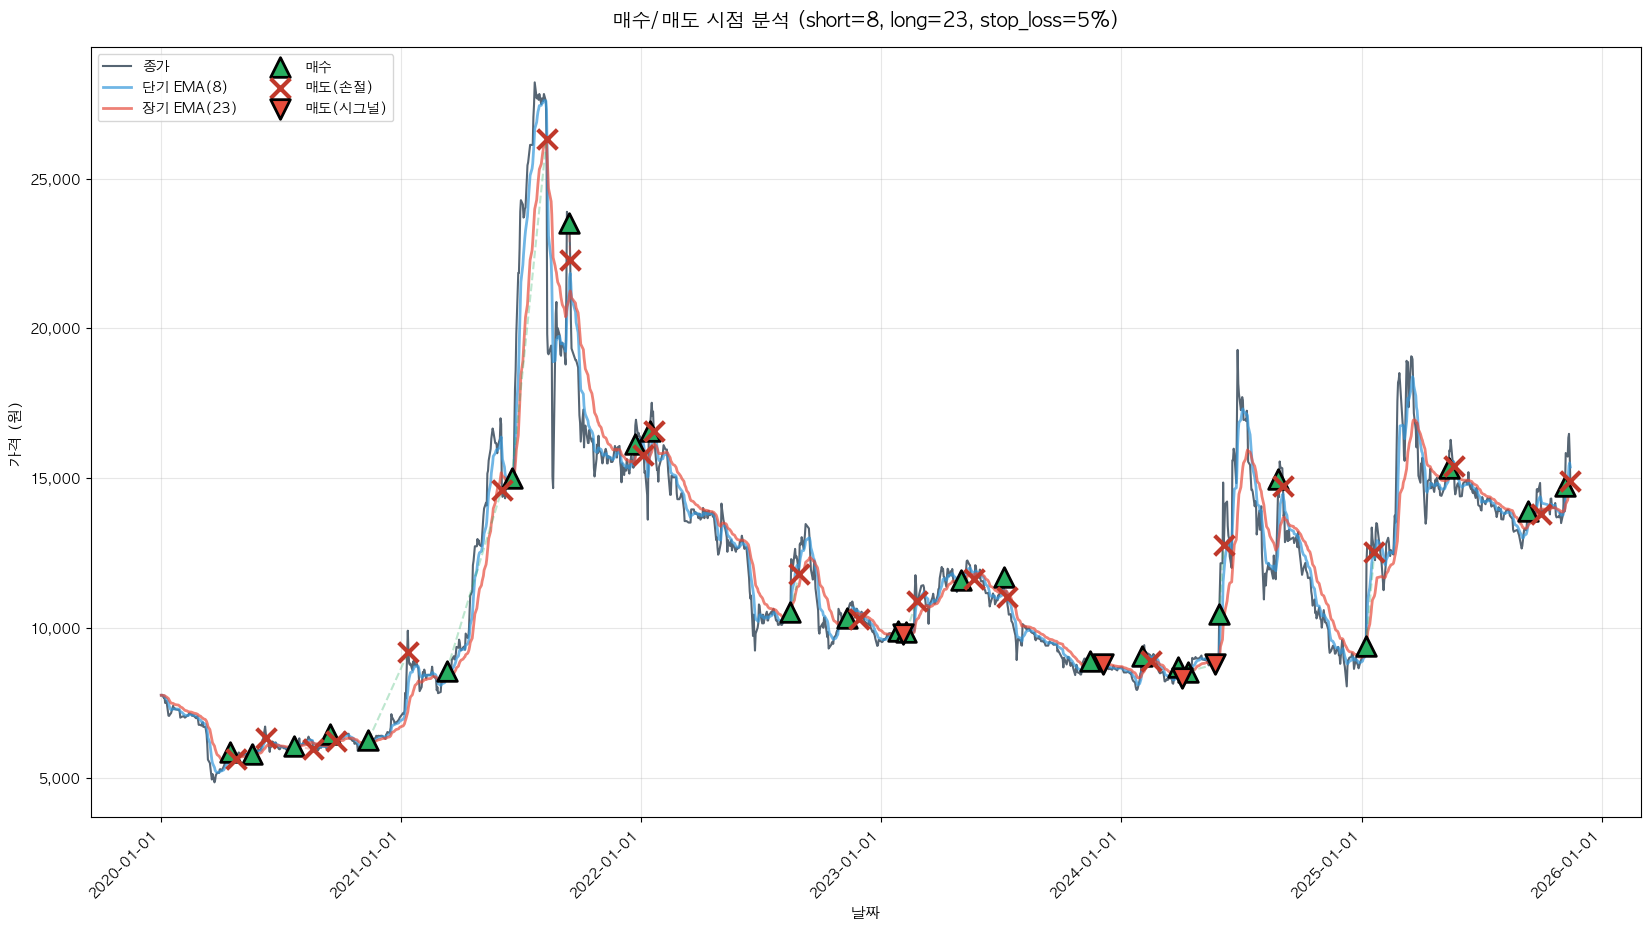Click the 단기 EMA(8) legend label
Screen dimensions: 1650x930
pos(185,87)
